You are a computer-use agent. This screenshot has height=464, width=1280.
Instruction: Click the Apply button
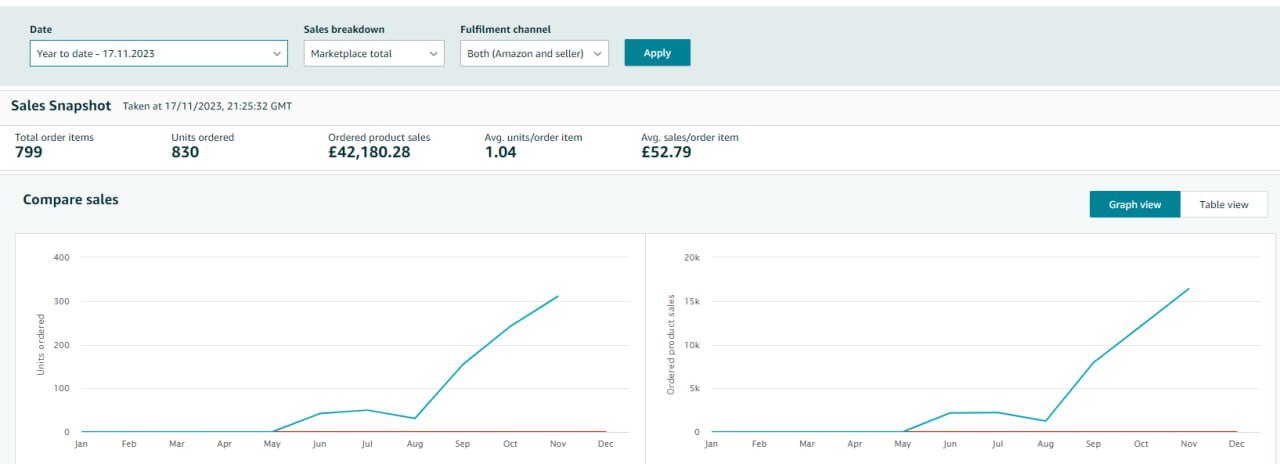(657, 53)
